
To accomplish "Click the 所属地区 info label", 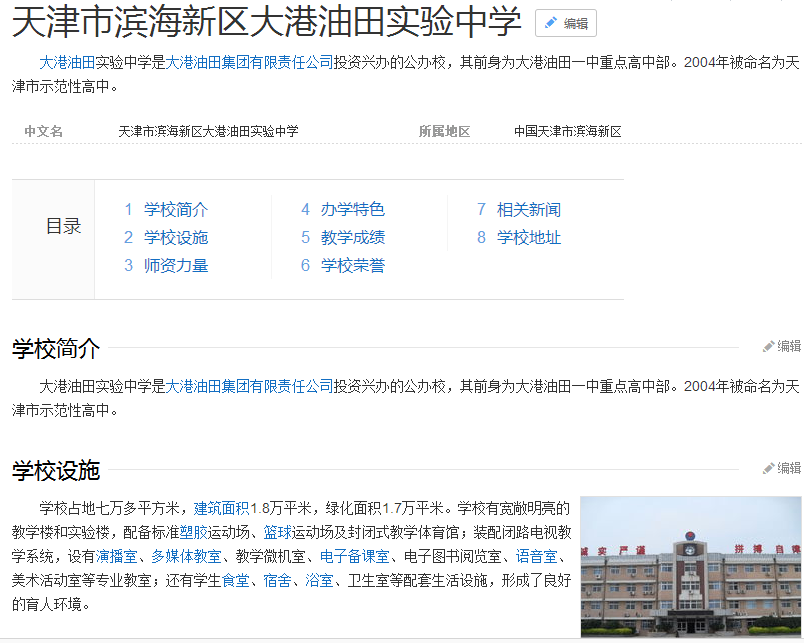I will pos(445,131).
